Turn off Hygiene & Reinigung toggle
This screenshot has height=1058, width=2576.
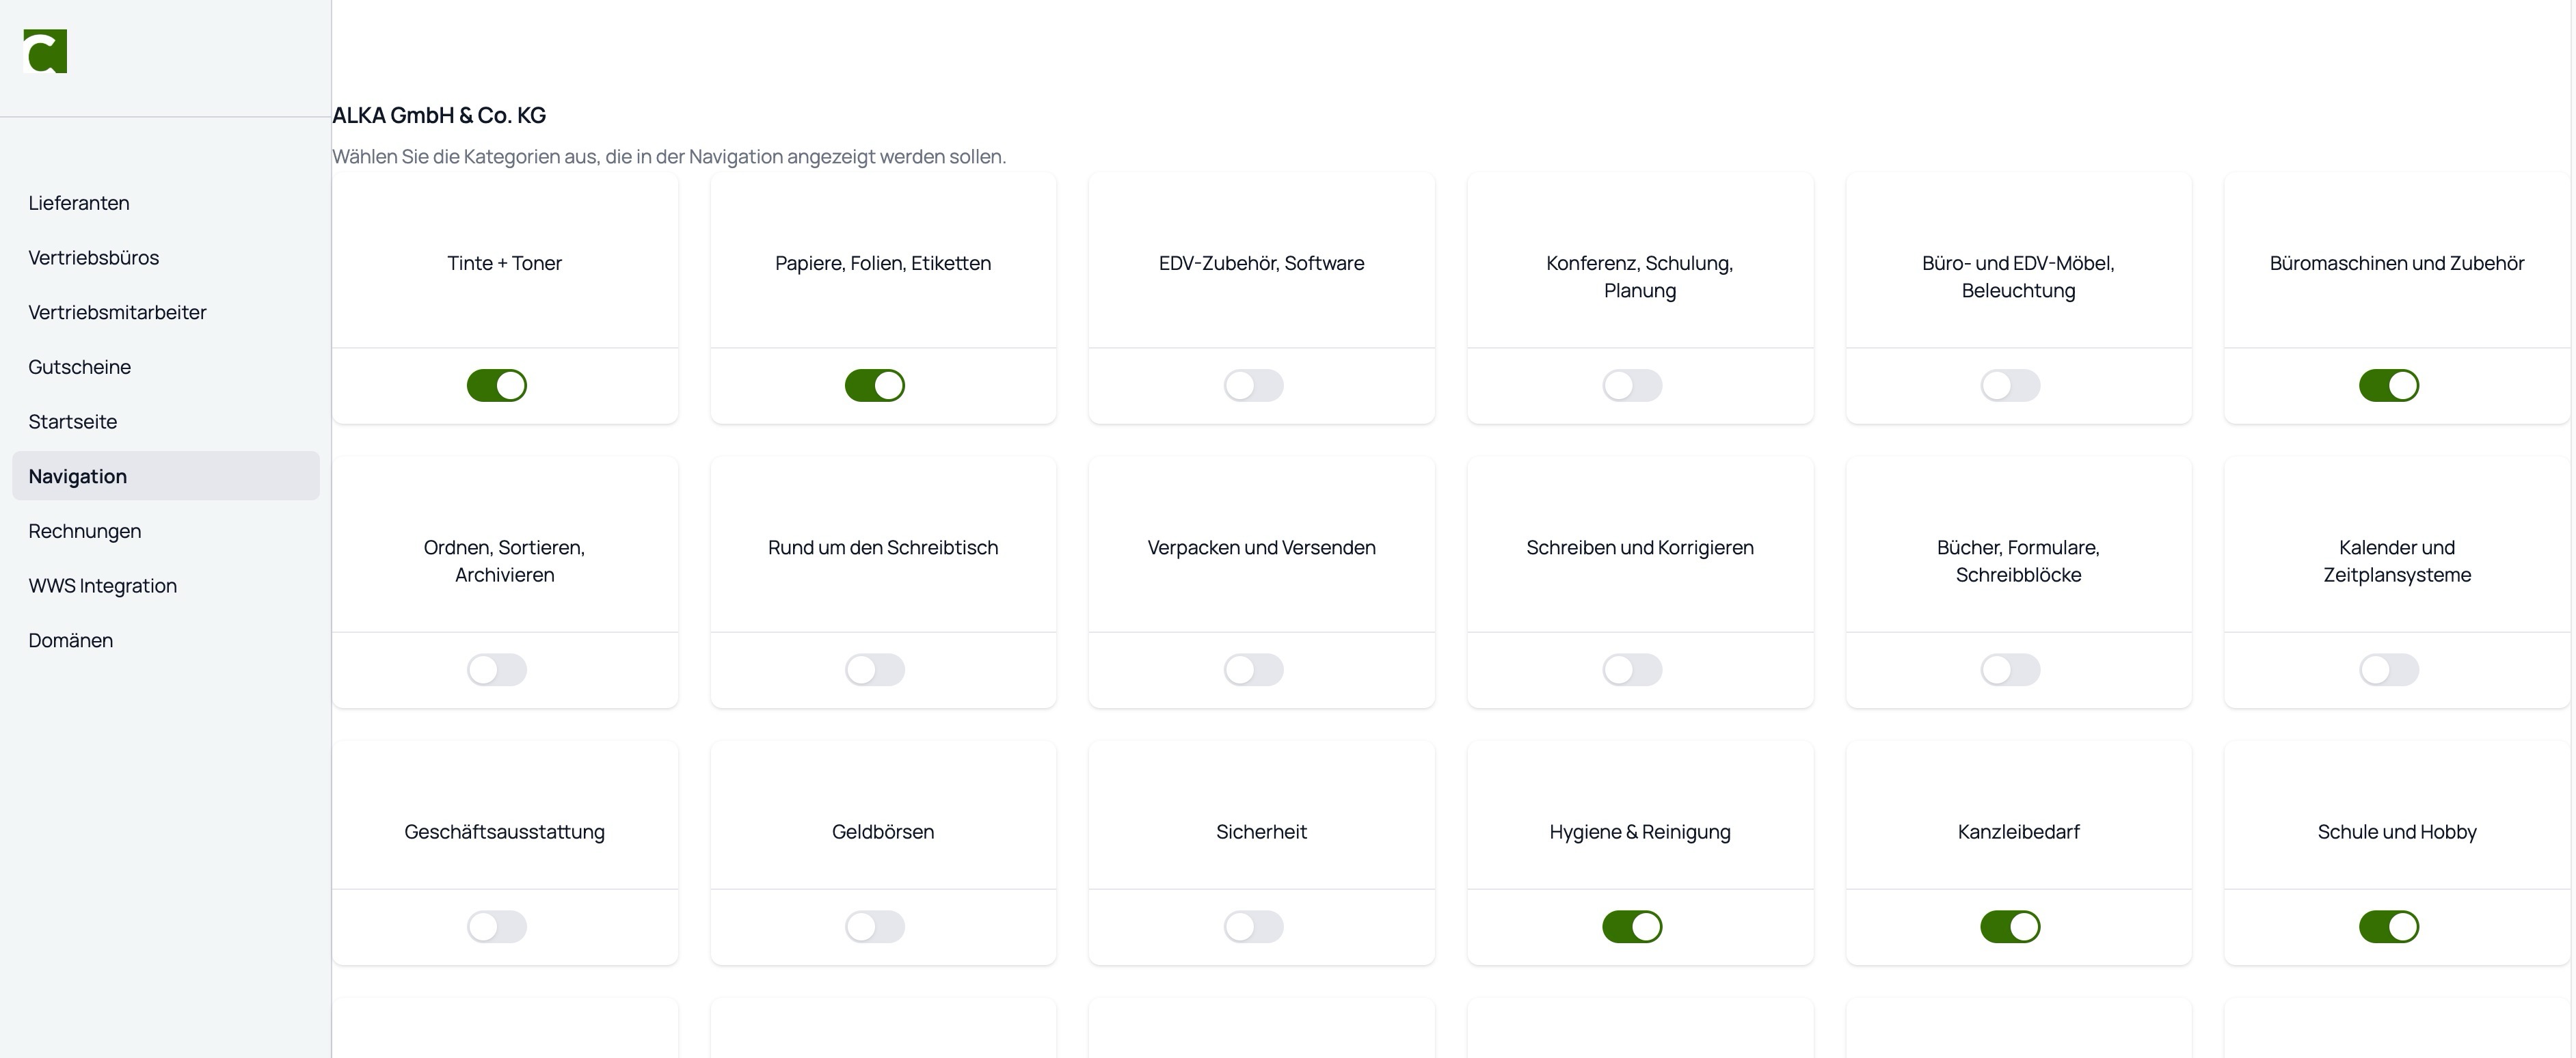(x=1632, y=927)
